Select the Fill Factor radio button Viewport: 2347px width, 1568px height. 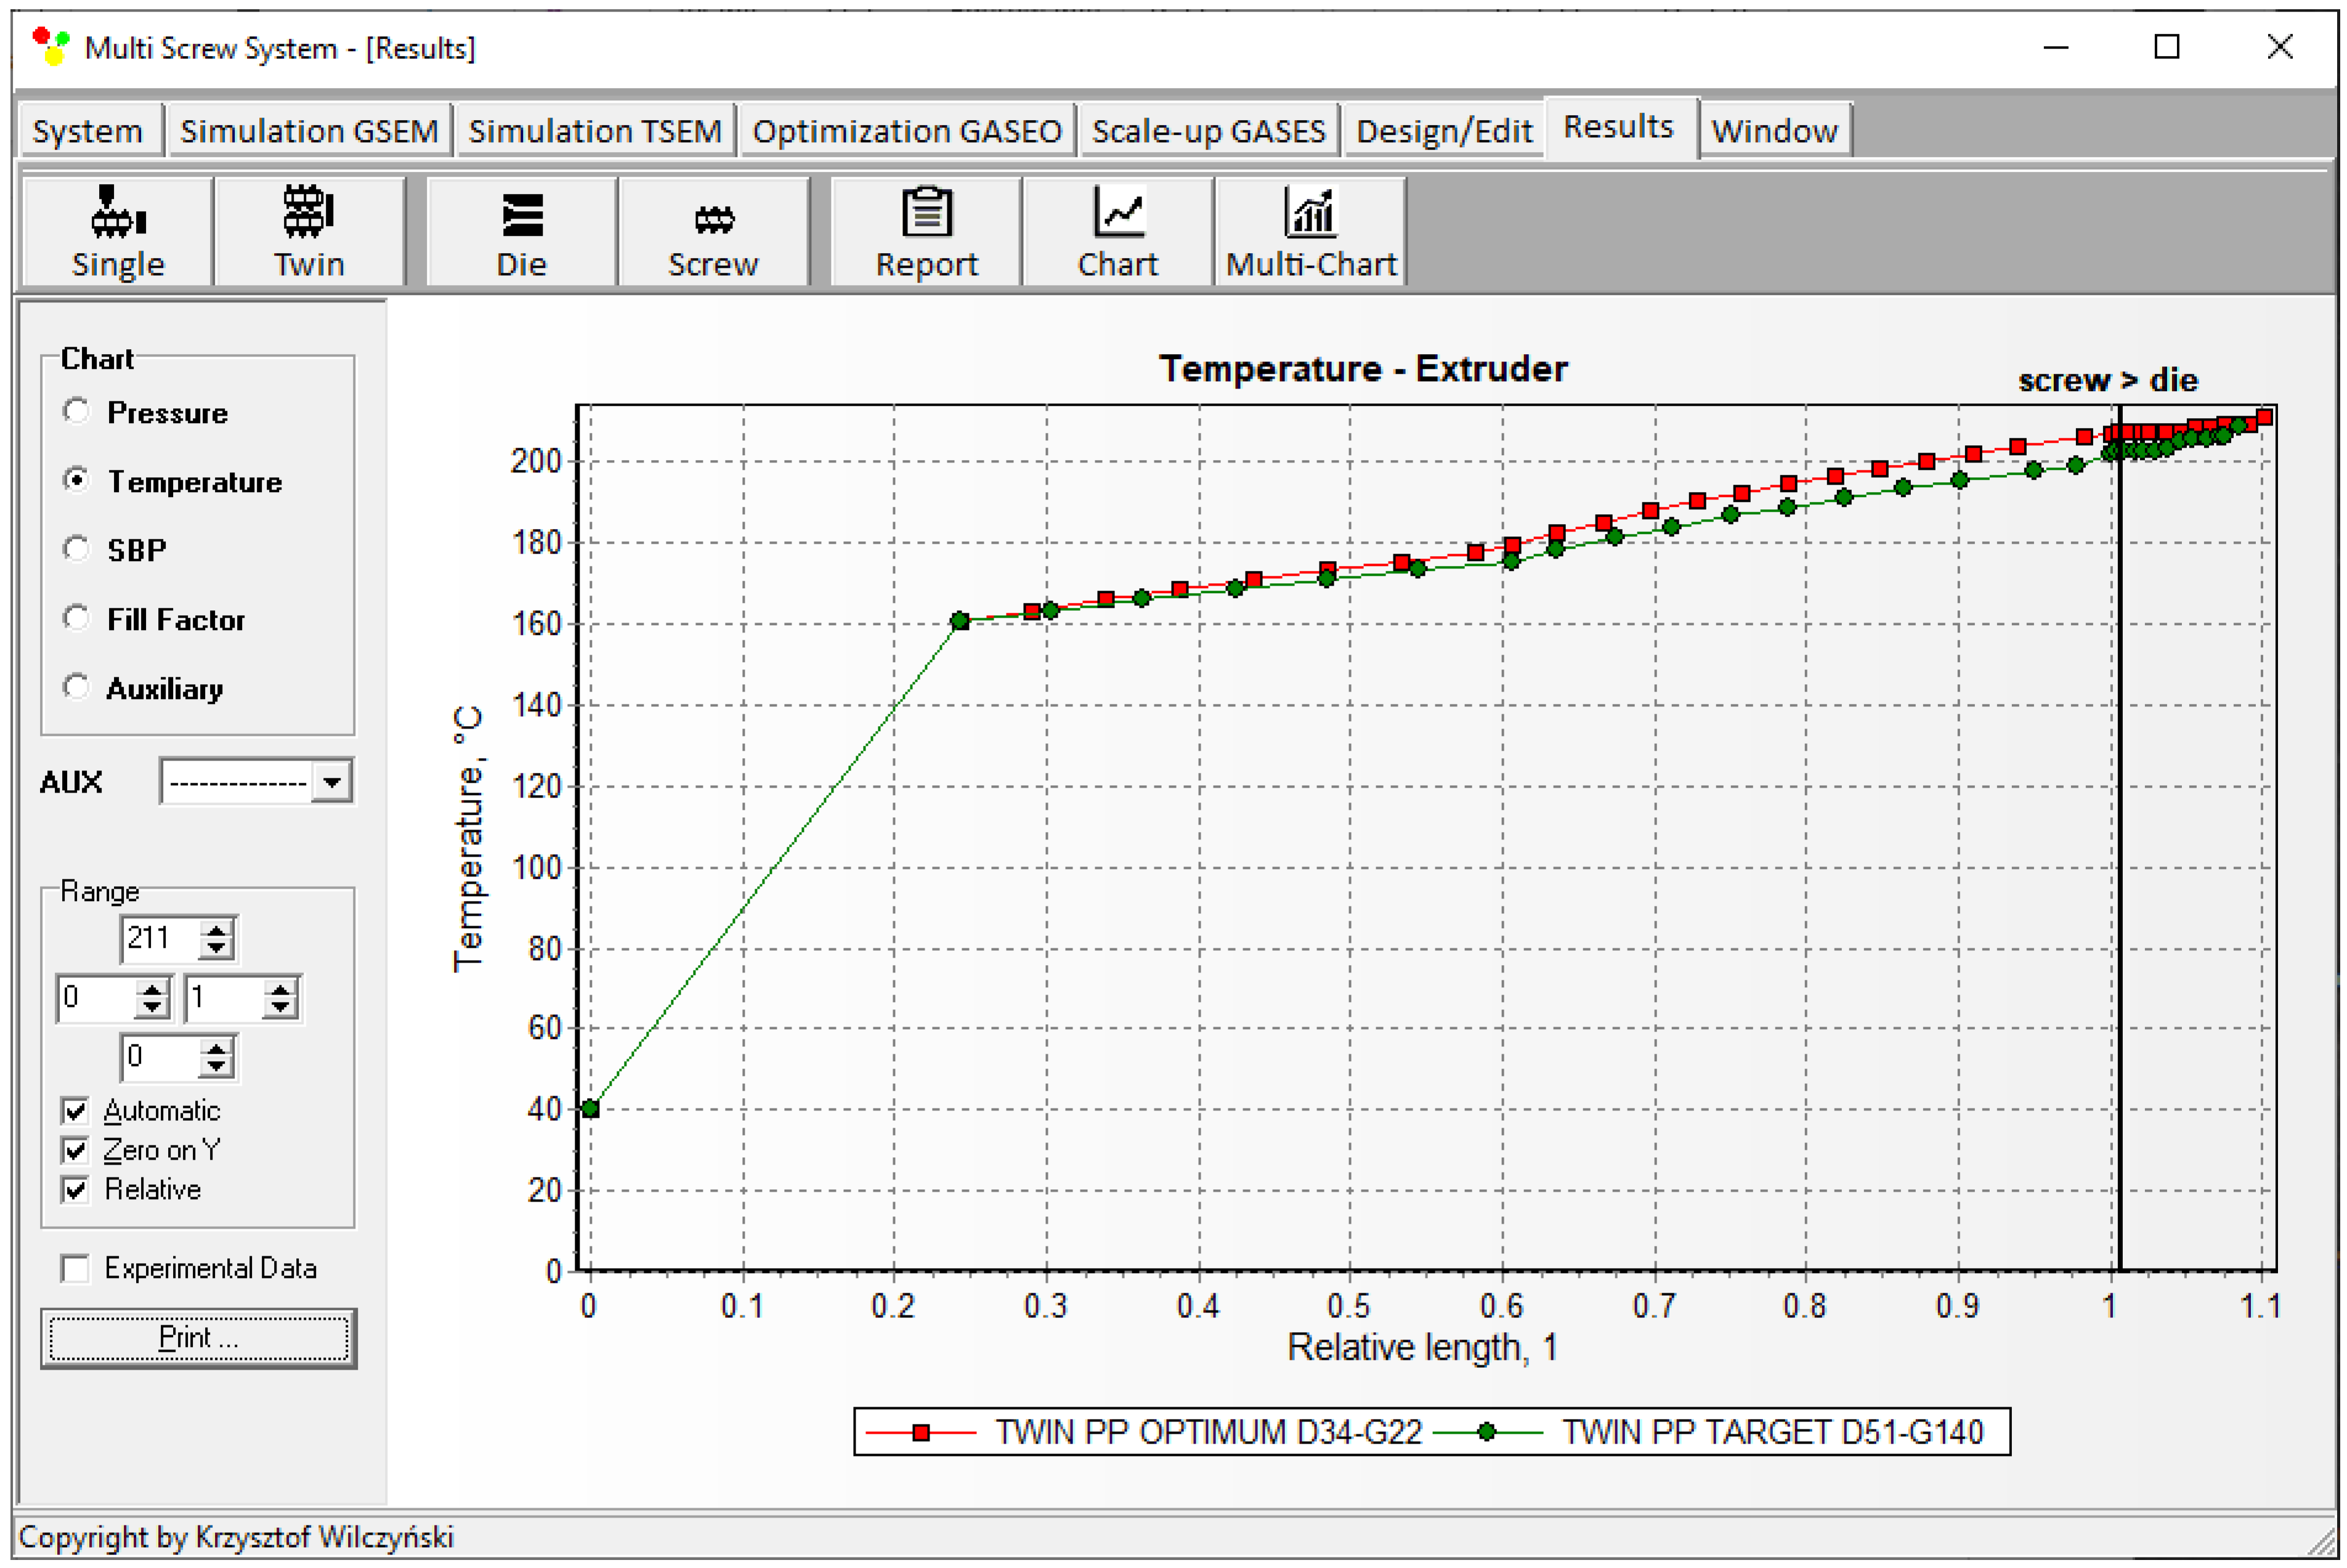click(x=76, y=618)
